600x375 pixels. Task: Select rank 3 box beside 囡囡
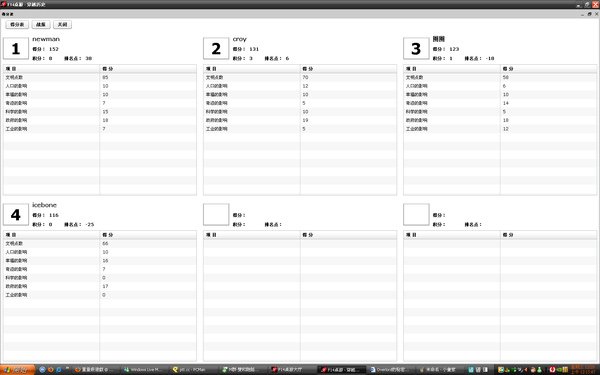pyautogui.click(x=416, y=49)
